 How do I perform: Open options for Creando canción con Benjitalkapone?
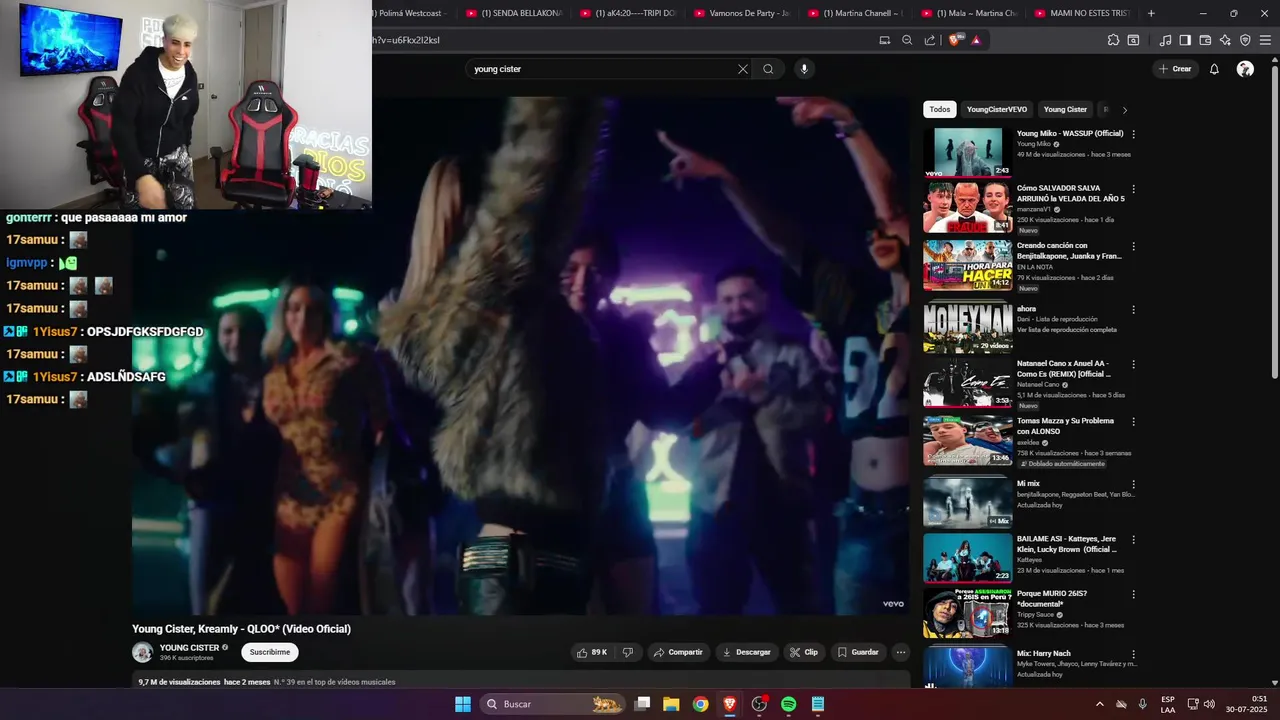point(1133,246)
